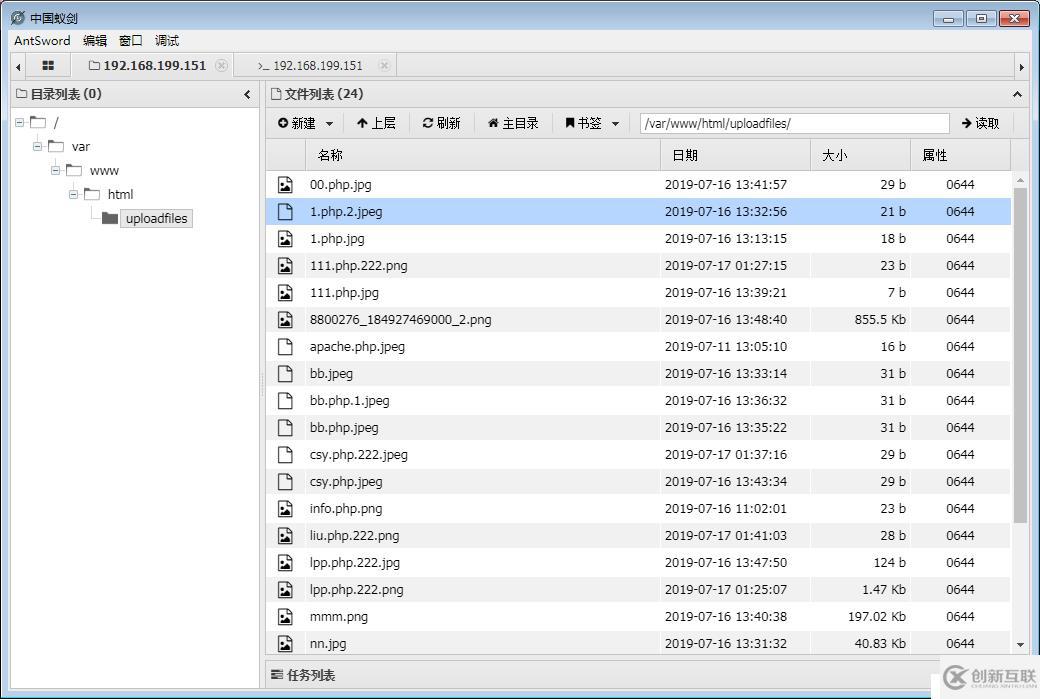This screenshot has height=699, width=1040.
Task: Click the 读取 read button
Action: click(980, 123)
